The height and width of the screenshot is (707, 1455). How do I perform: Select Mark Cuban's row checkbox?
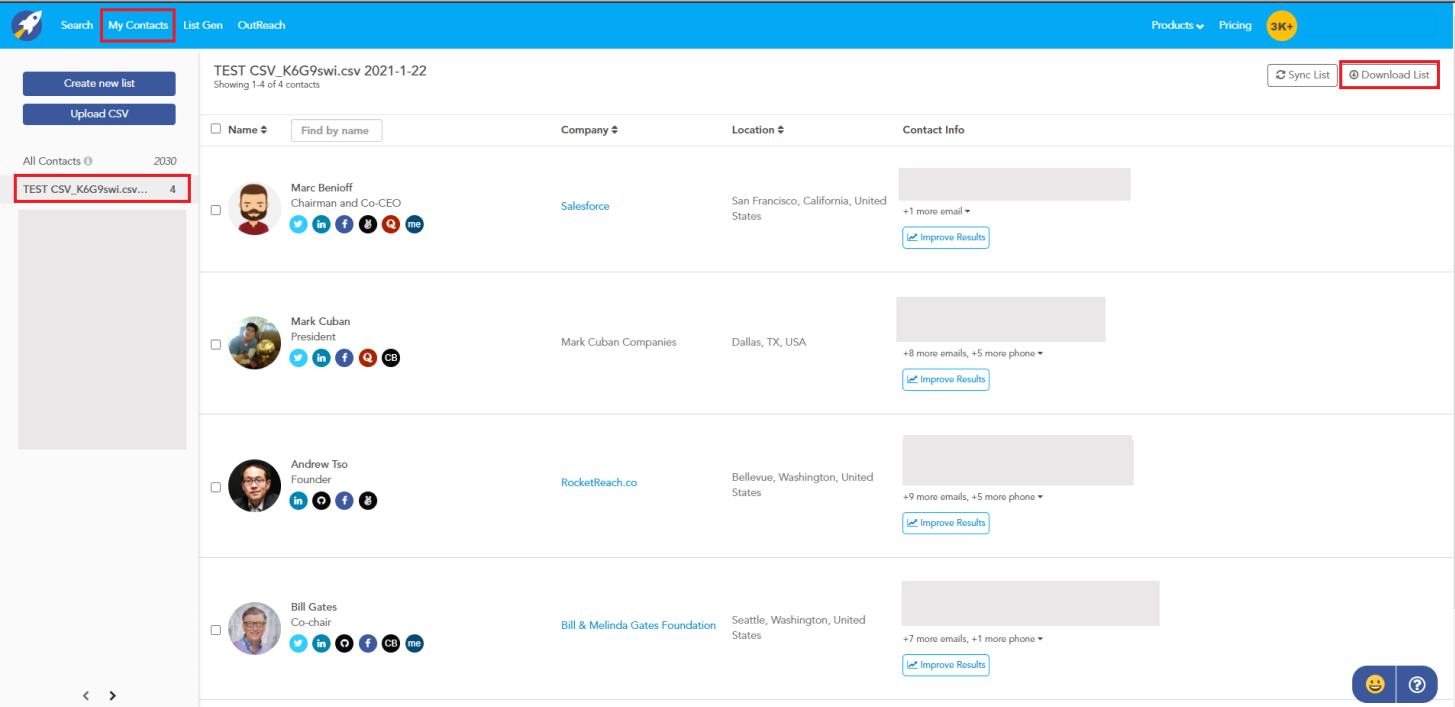click(216, 344)
